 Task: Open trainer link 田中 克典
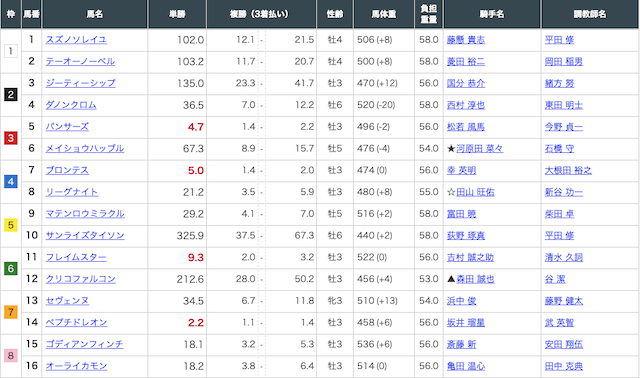(x=564, y=366)
